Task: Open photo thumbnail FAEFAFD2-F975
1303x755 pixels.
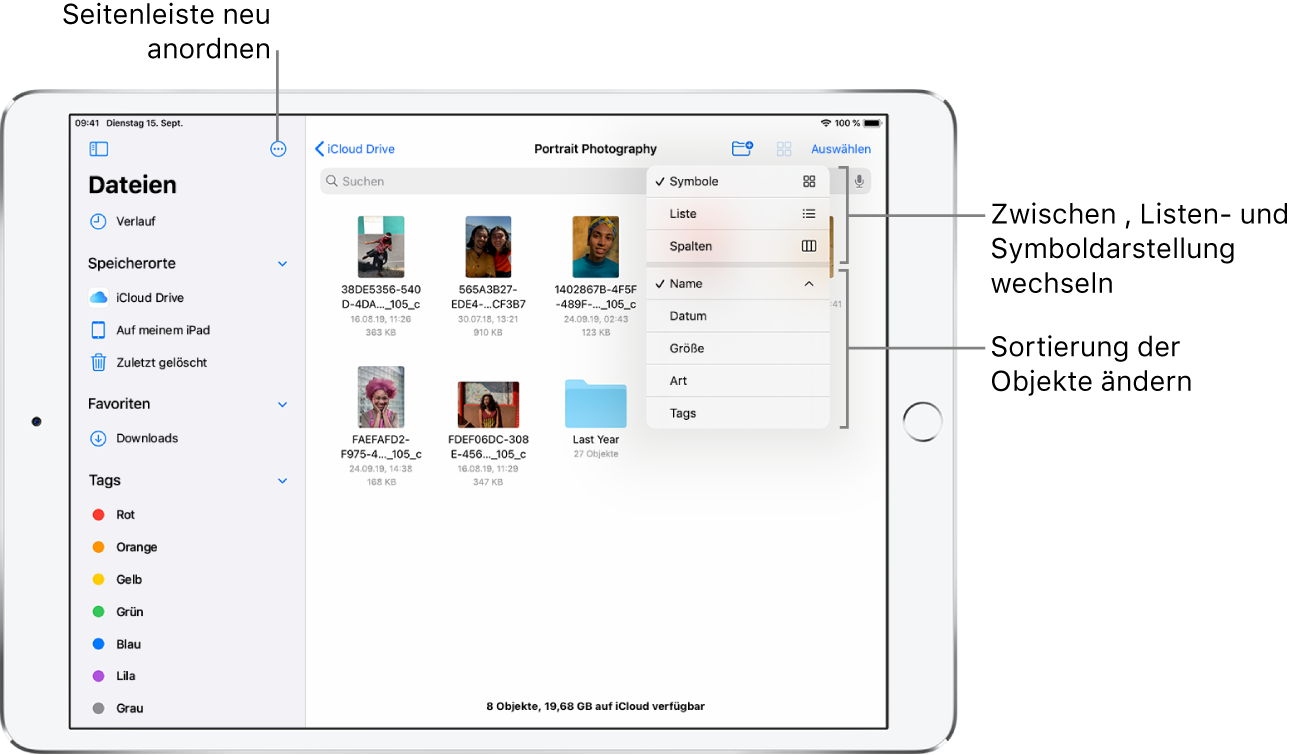Action: 381,397
